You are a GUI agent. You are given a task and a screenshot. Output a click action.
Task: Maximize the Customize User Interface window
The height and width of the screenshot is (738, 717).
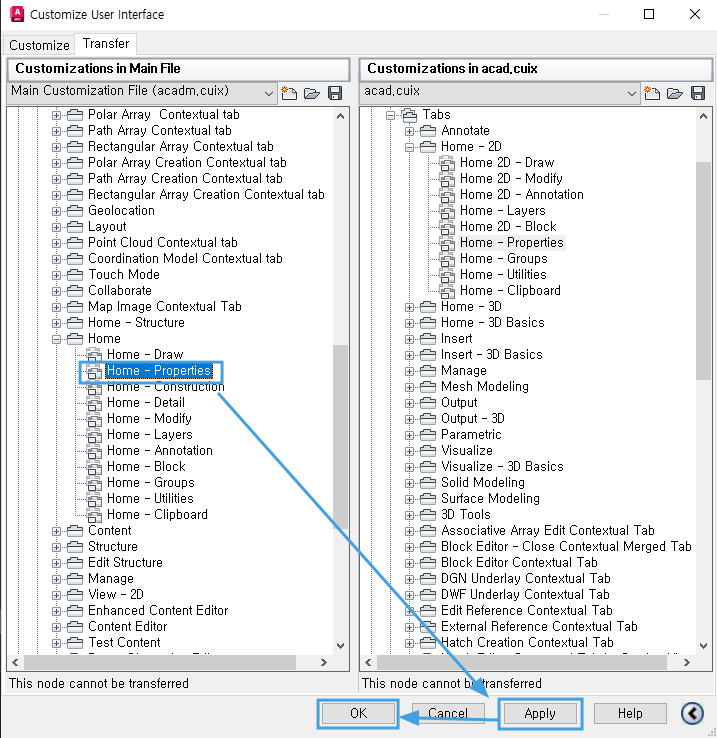tap(649, 14)
